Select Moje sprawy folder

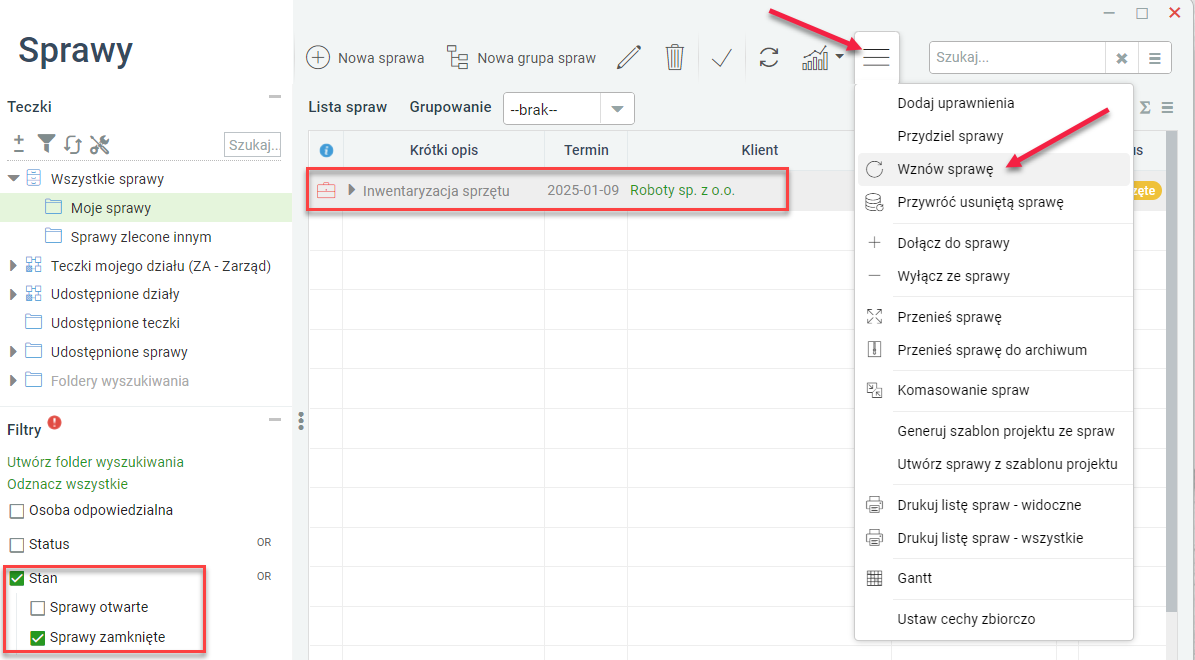111,208
